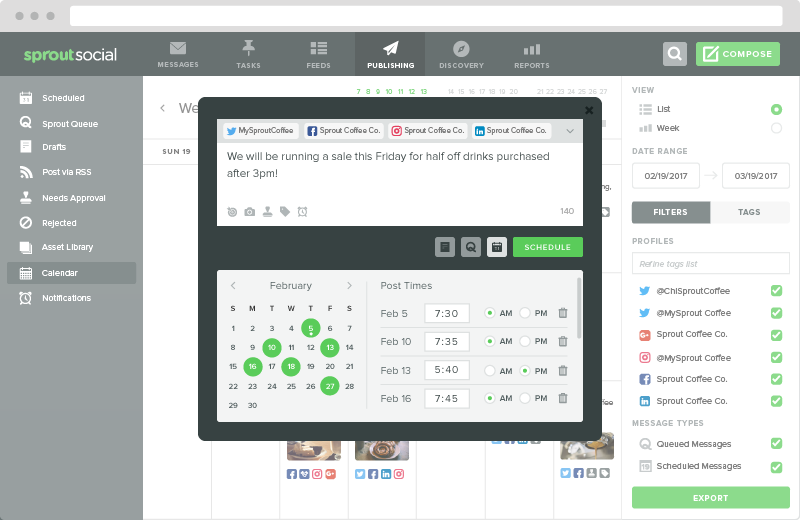Screen dimensions: 800x520
Task: Click the target icon below message text
Action: coord(232,212)
